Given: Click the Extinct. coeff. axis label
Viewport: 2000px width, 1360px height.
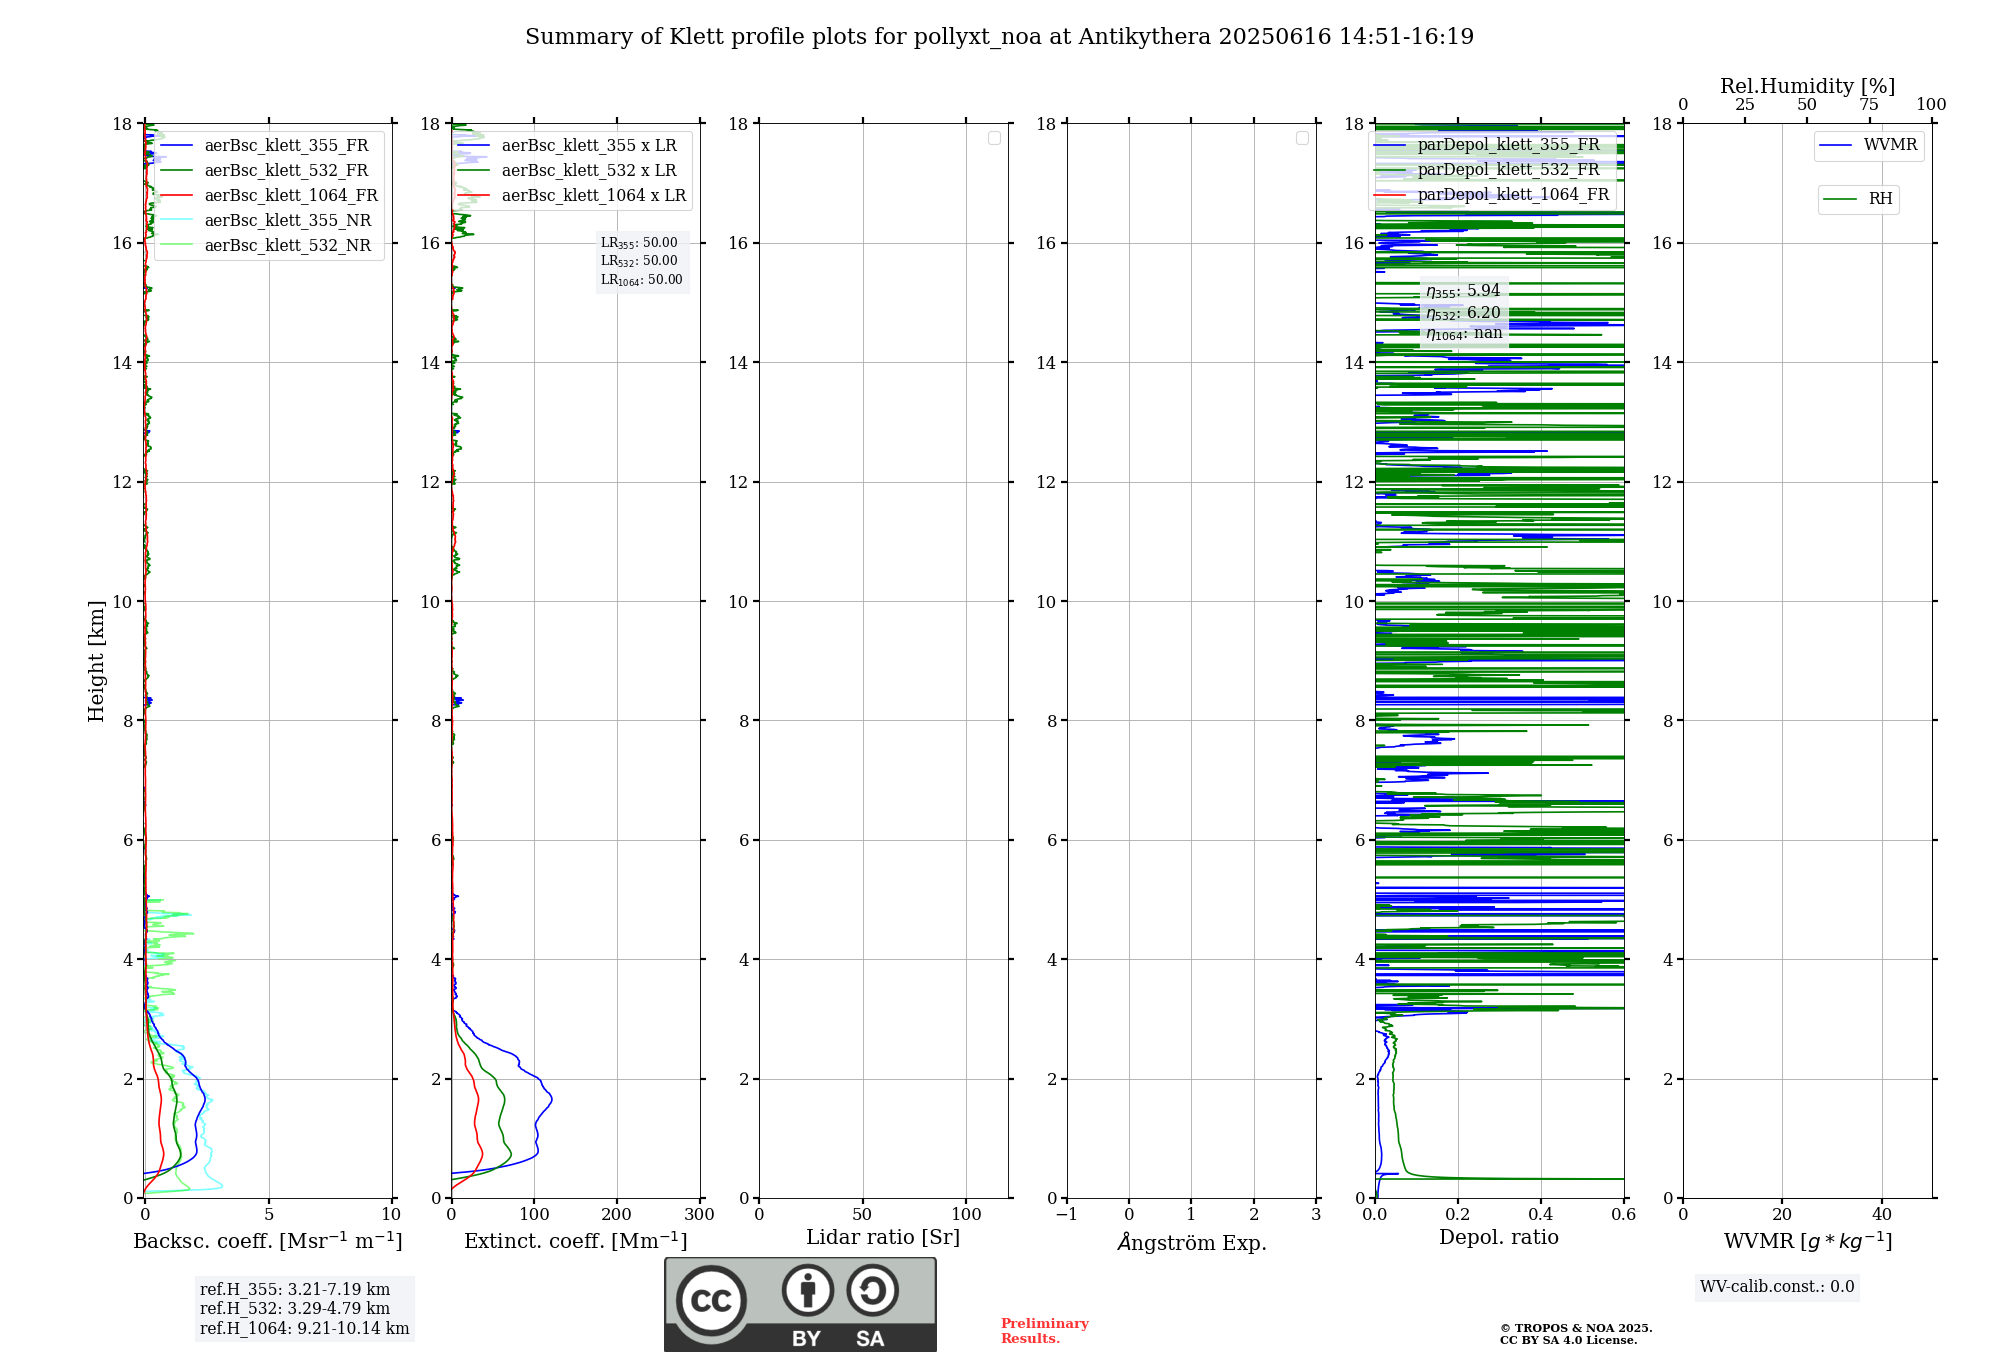Looking at the screenshot, I should [576, 1241].
